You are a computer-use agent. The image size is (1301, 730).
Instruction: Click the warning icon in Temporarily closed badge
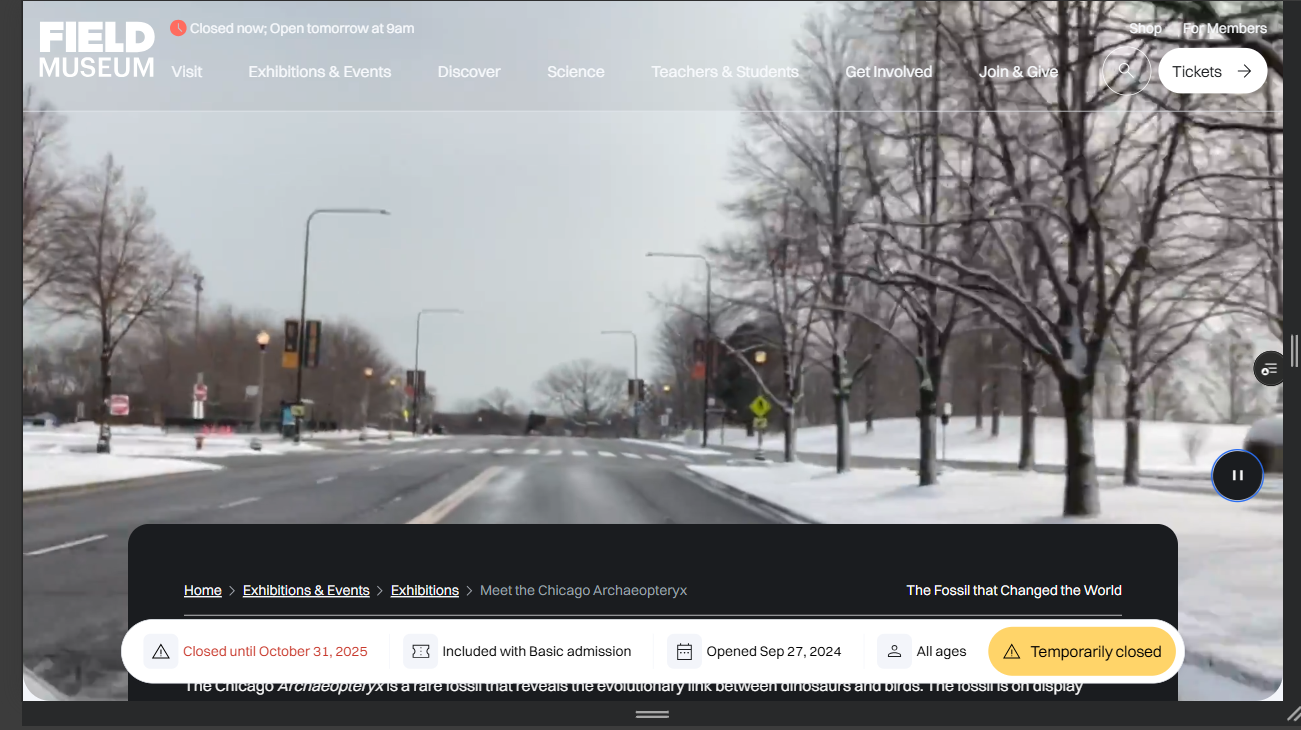(x=1011, y=652)
